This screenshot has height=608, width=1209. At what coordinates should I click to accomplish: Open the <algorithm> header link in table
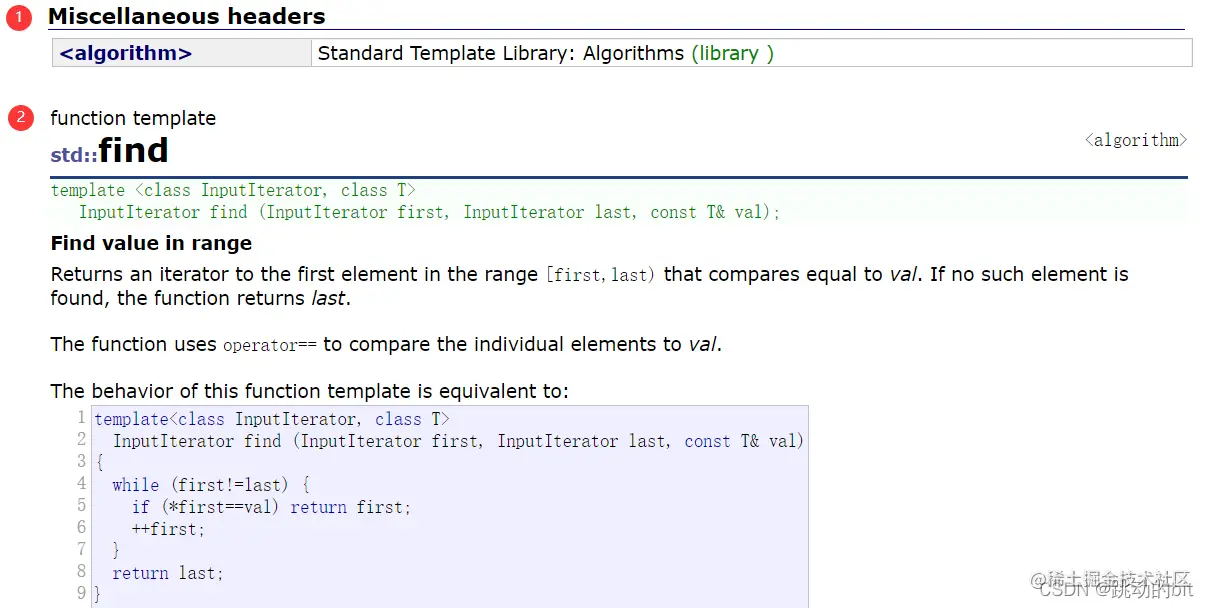(x=125, y=53)
